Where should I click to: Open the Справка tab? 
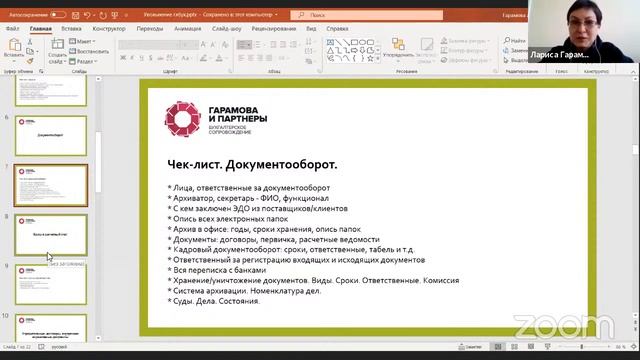coord(338,29)
